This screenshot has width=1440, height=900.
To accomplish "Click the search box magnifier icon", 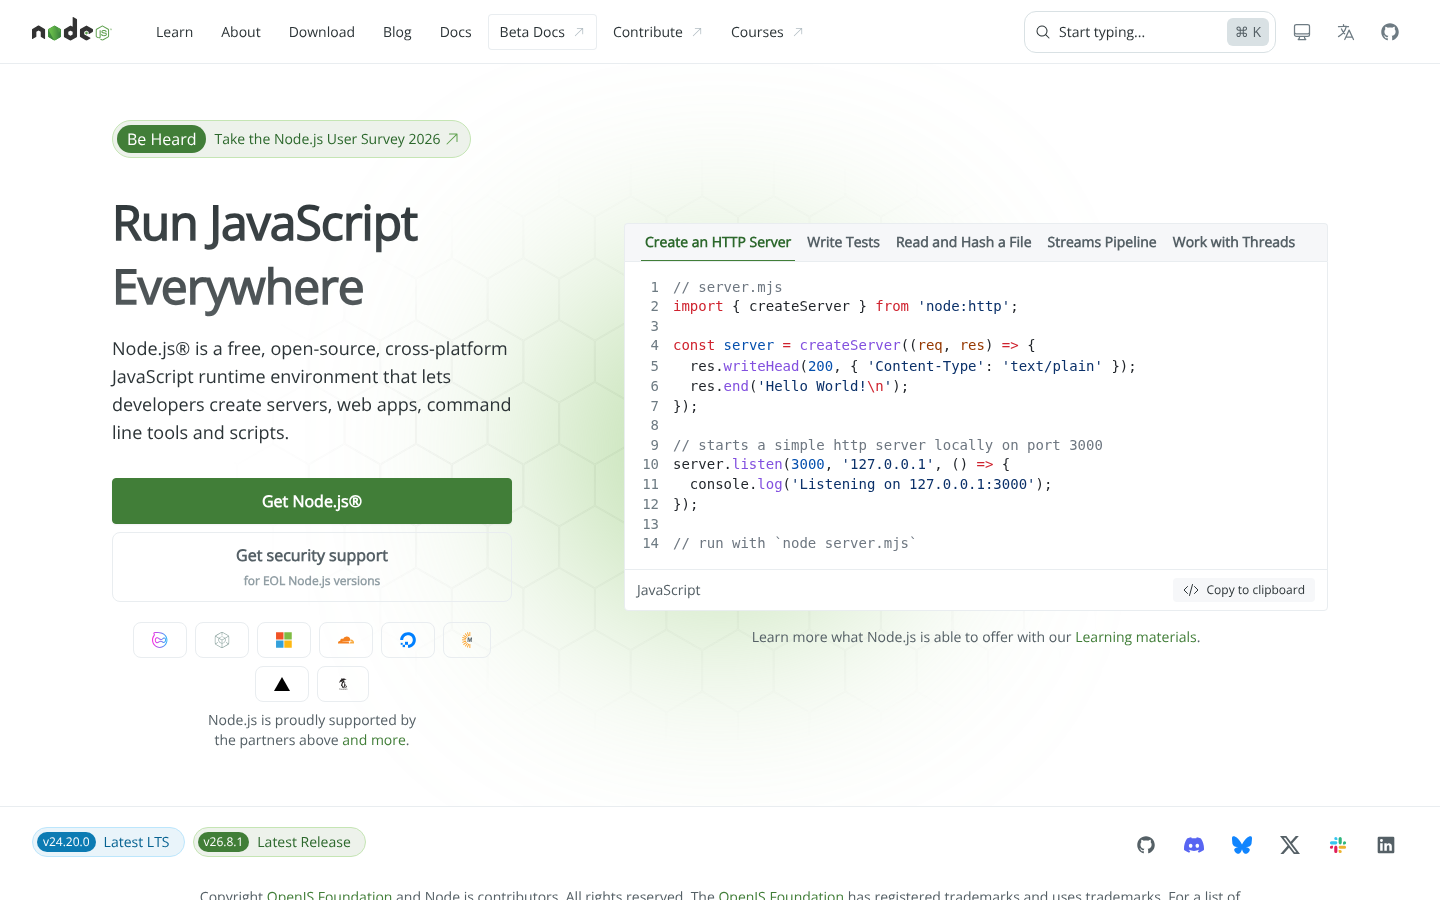I will pos(1043,32).
